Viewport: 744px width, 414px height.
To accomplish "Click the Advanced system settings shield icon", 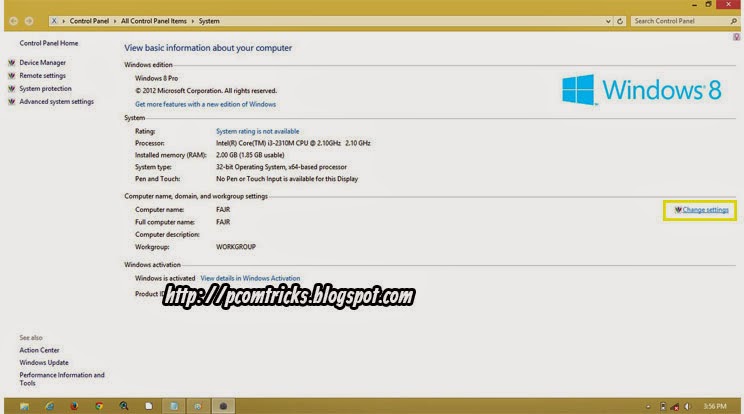I will click(12, 101).
